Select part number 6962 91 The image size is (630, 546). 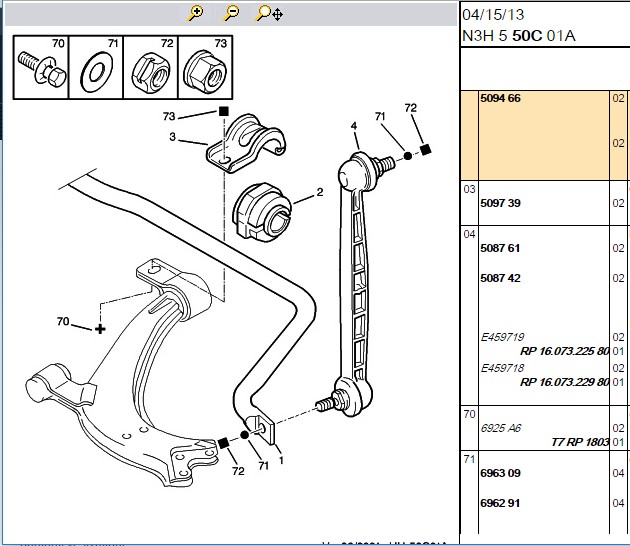tap(500, 503)
